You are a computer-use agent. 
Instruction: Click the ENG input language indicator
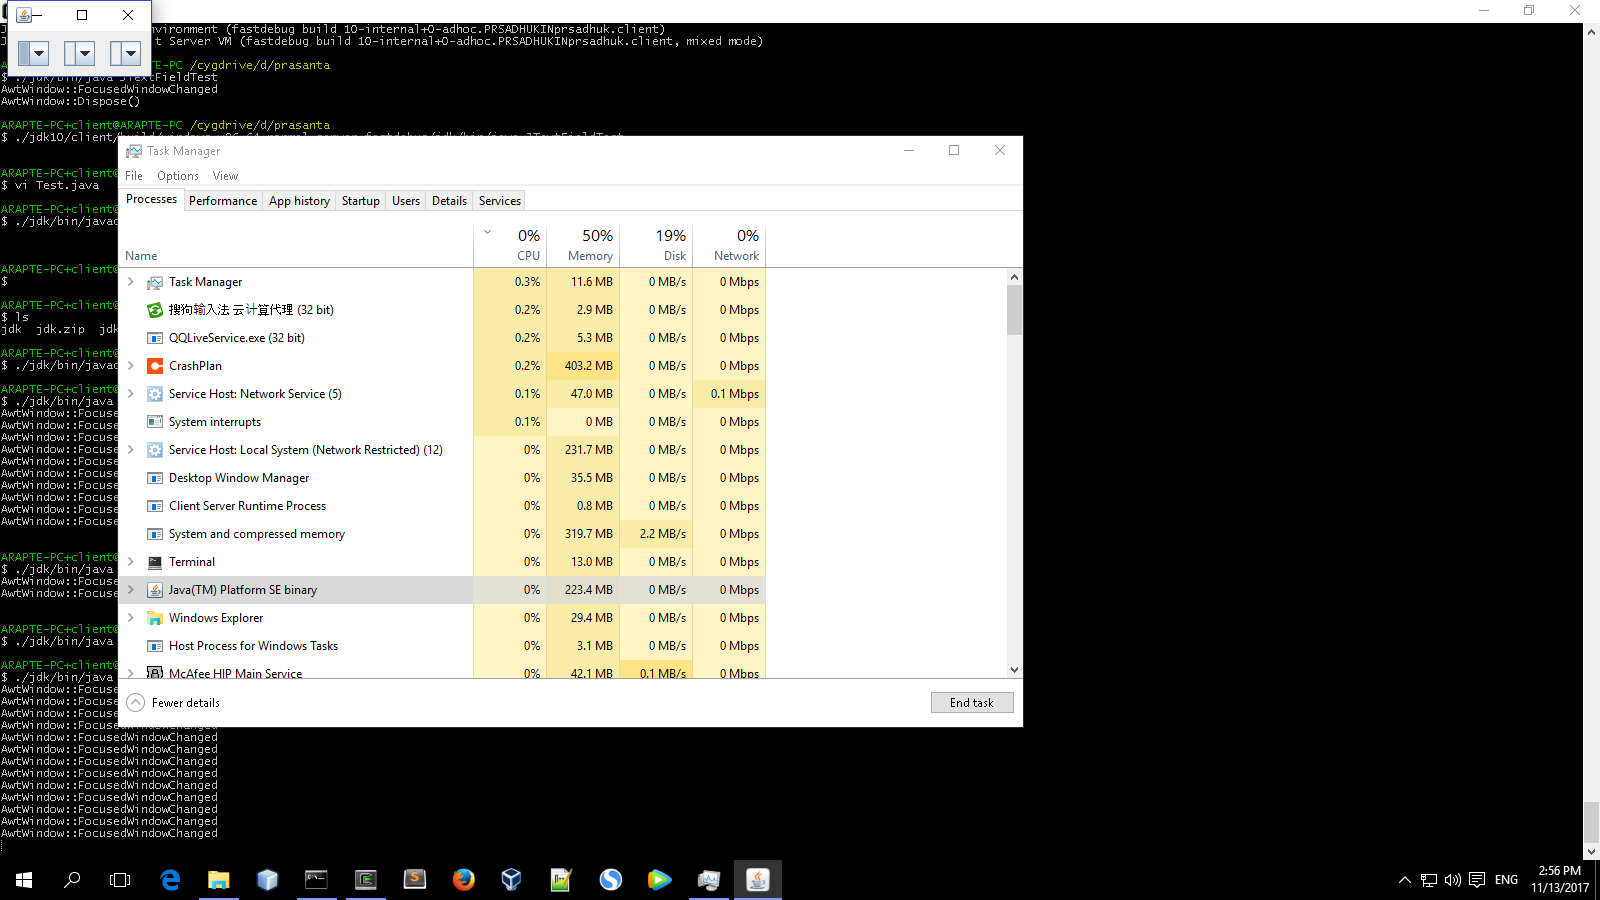pos(1506,880)
